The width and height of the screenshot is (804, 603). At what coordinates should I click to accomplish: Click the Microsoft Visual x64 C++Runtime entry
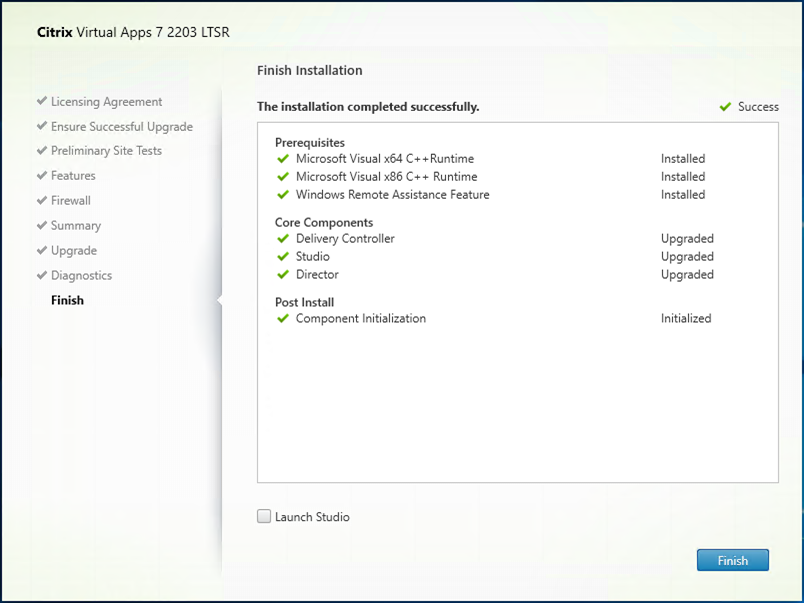tap(385, 158)
